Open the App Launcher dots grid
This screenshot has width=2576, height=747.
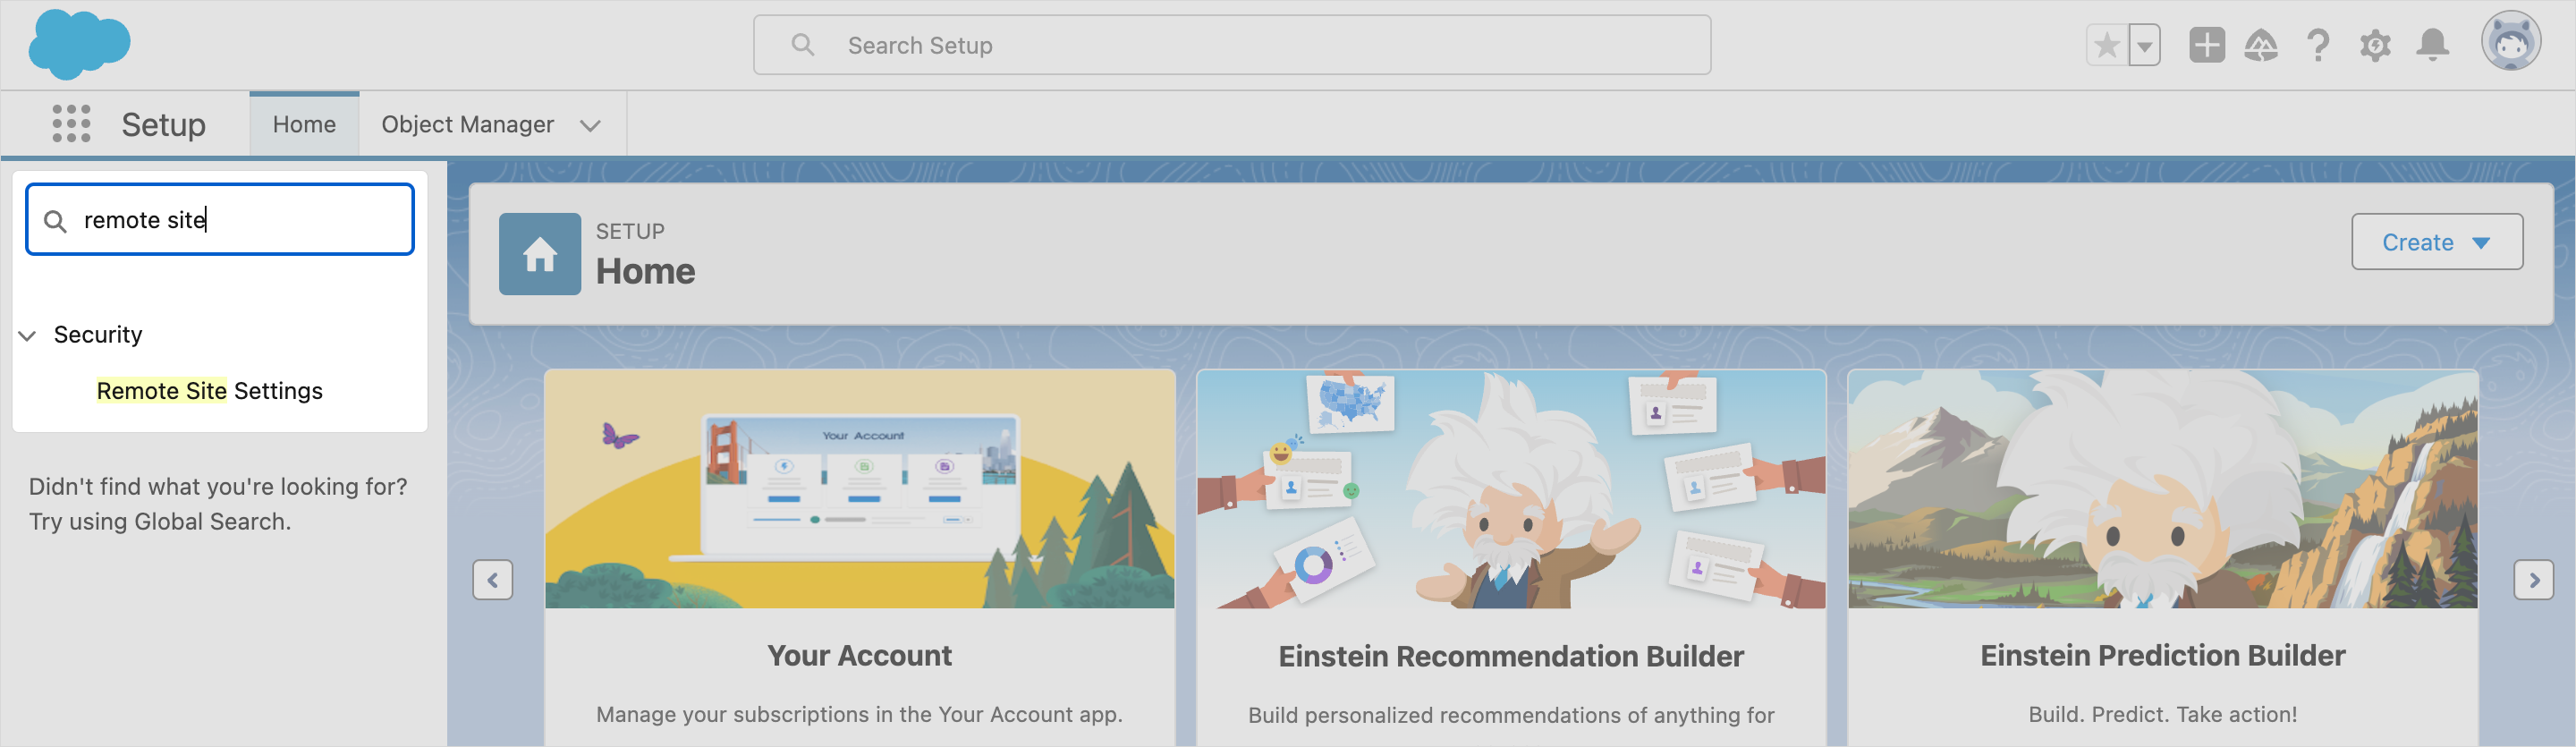pyautogui.click(x=71, y=124)
